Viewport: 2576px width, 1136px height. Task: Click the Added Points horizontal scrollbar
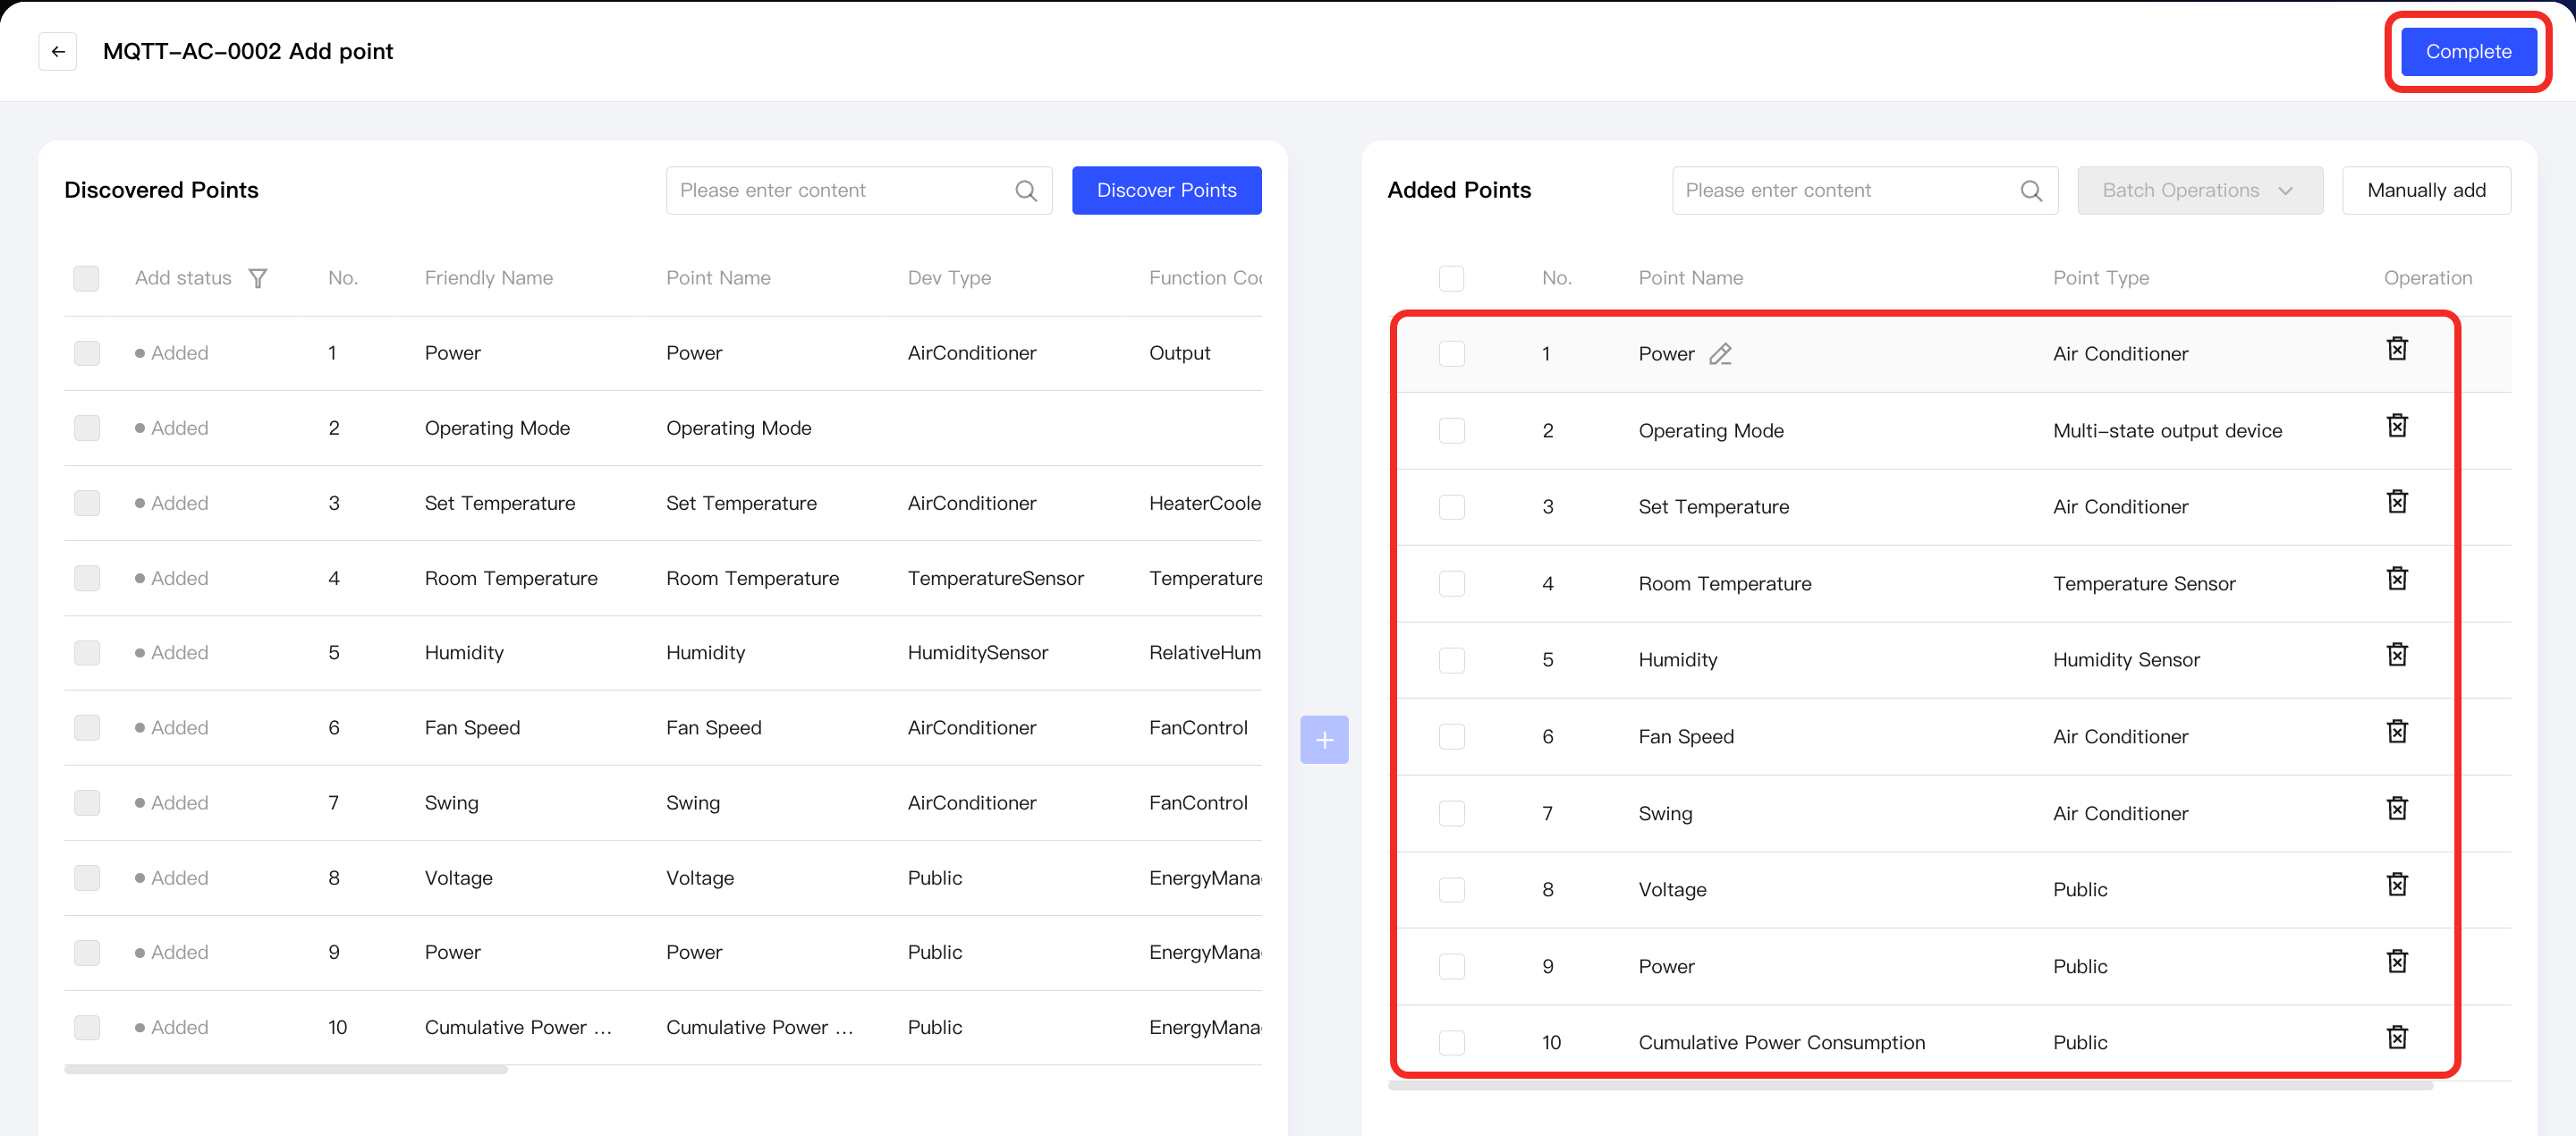pyautogui.click(x=1911, y=1086)
